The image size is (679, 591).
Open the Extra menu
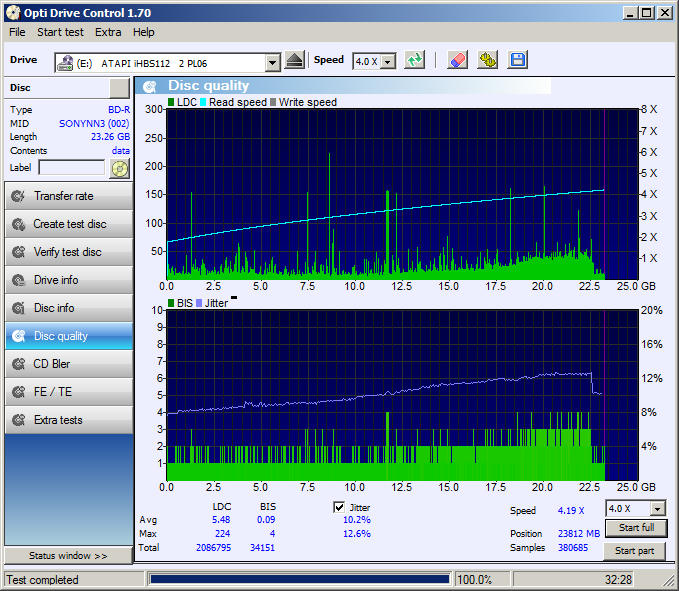pos(108,32)
